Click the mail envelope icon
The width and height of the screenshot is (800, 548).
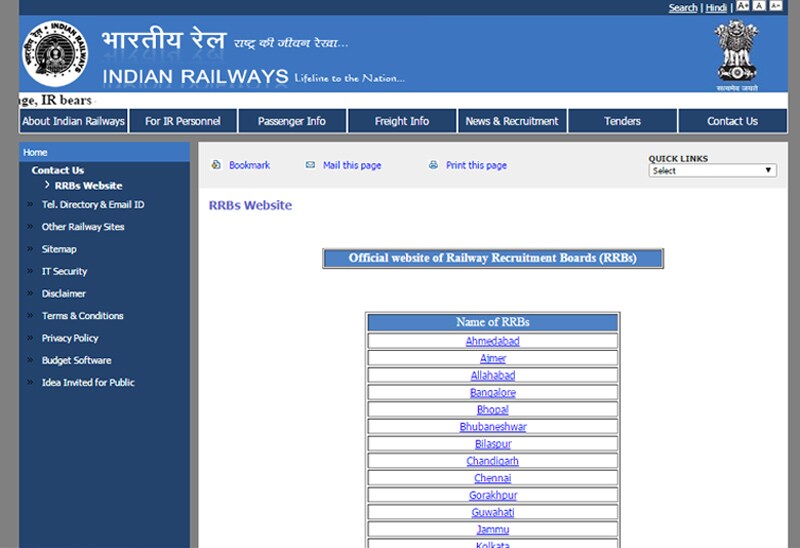310,164
